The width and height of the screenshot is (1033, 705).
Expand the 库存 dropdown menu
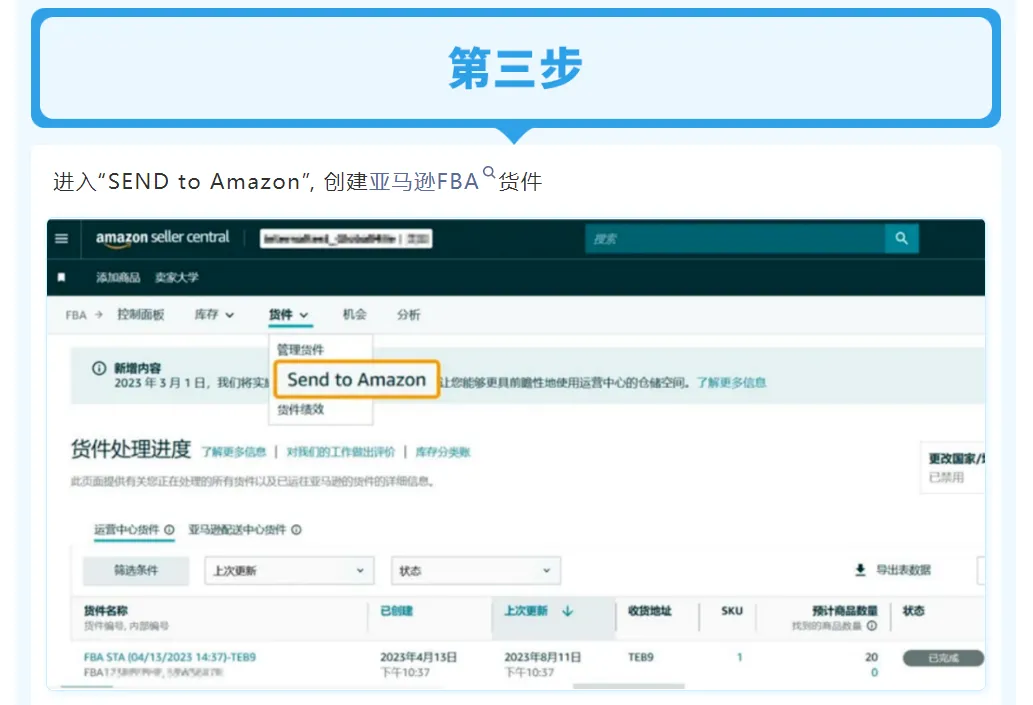coord(214,315)
